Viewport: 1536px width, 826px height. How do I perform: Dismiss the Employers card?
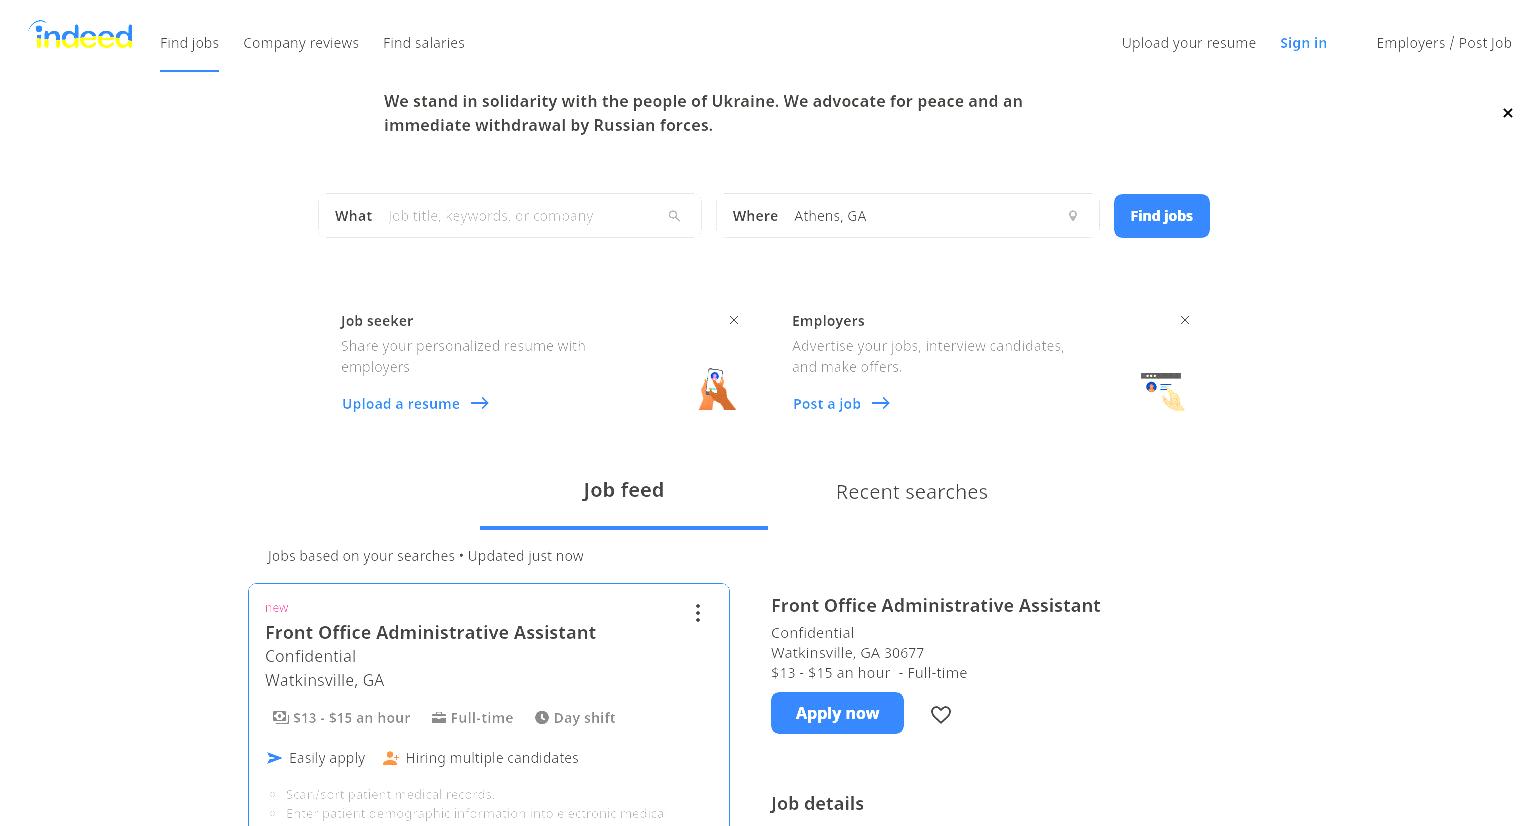pos(1185,320)
